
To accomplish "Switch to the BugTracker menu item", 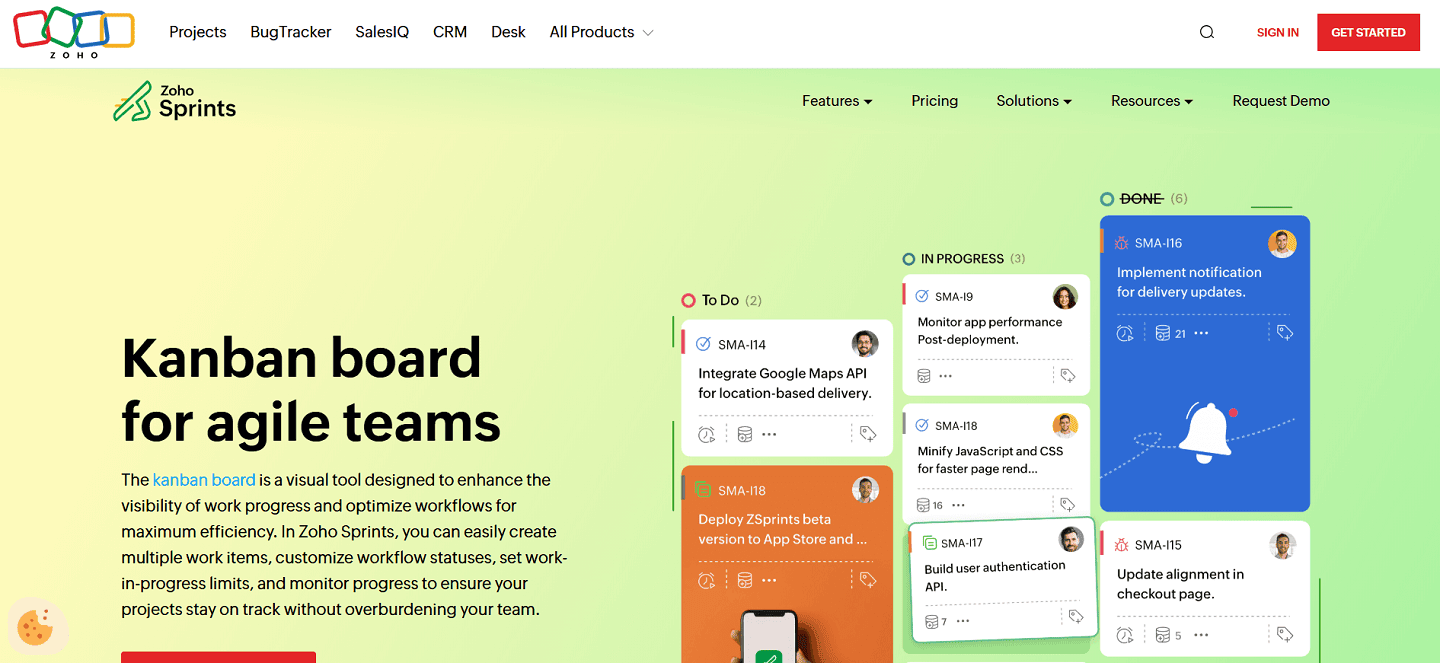I will [290, 32].
